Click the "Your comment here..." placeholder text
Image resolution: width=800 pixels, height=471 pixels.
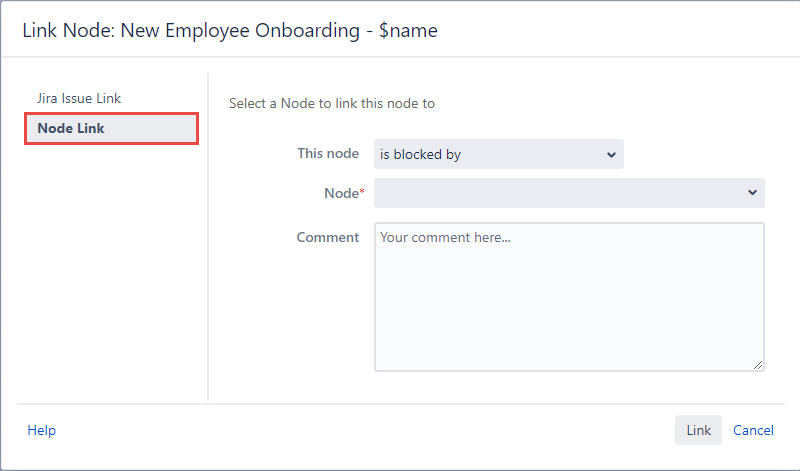click(x=445, y=238)
